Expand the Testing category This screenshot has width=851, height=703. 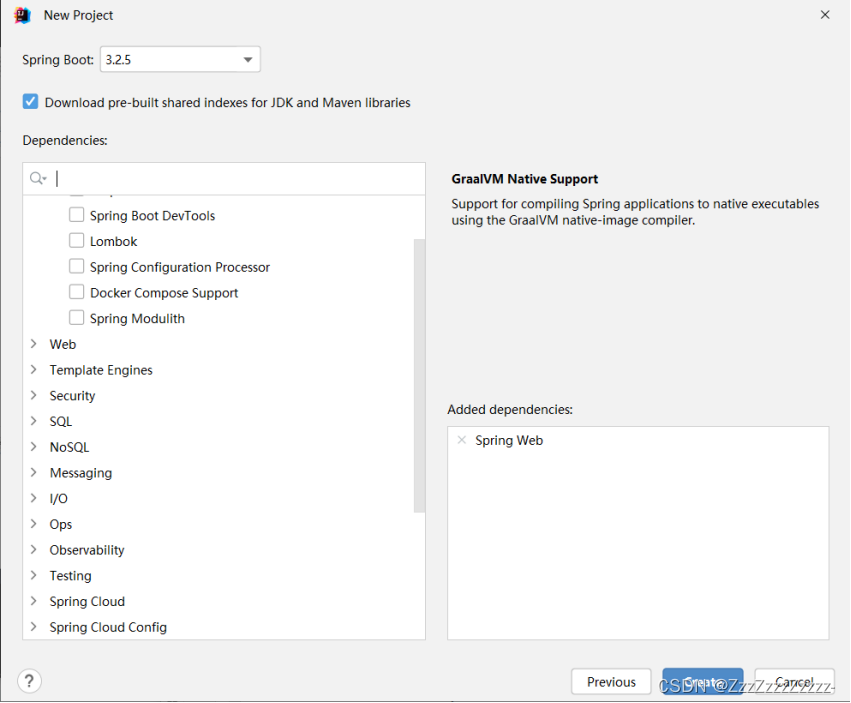click(x=34, y=575)
